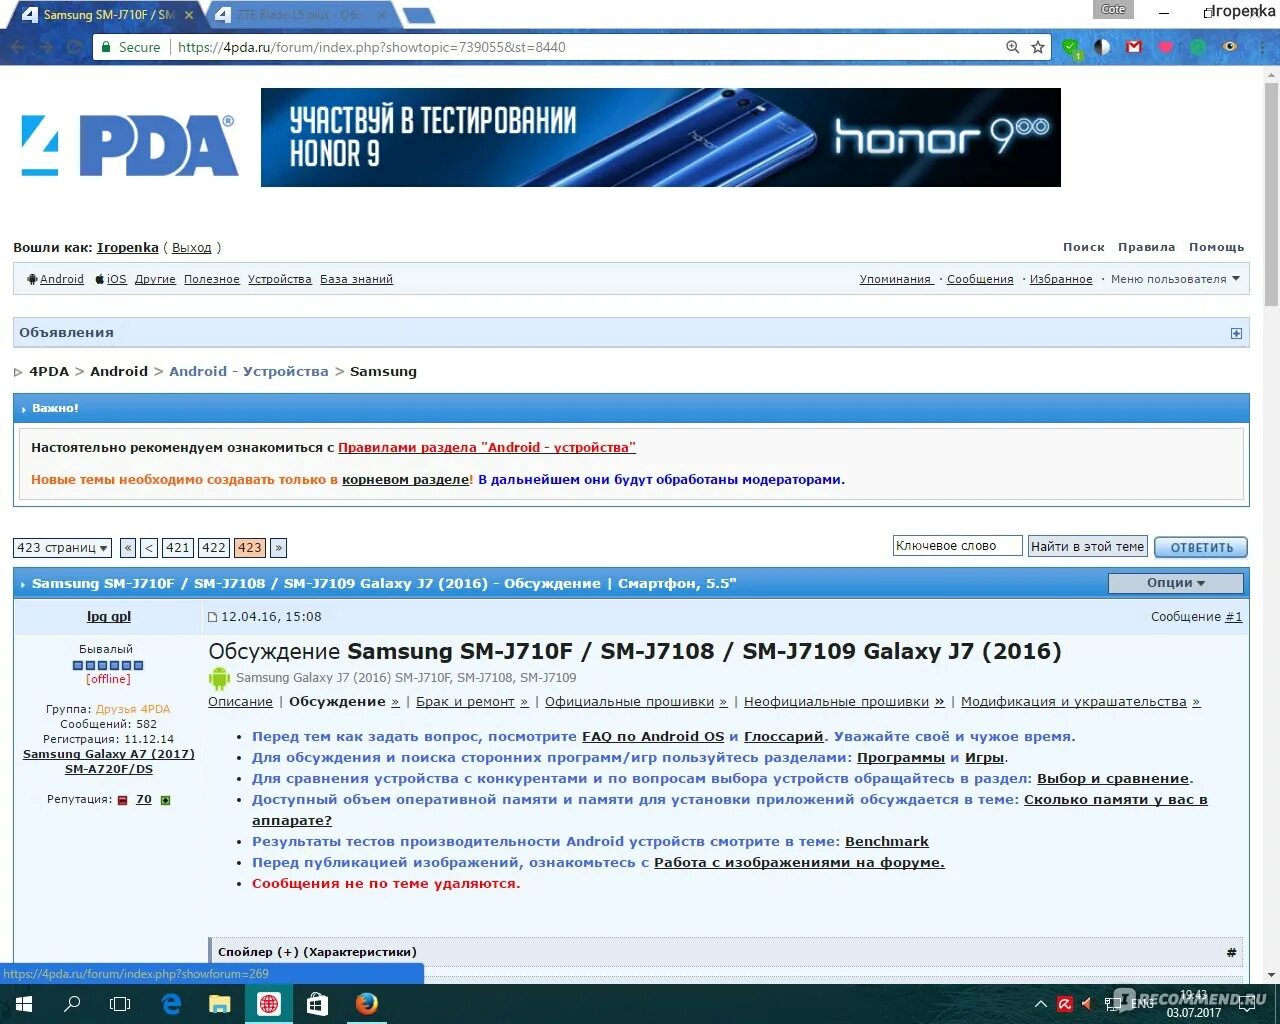Go to page 421
Viewport: 1280px width, 1024px height.
pyautogui.click(x=178, y=548)
